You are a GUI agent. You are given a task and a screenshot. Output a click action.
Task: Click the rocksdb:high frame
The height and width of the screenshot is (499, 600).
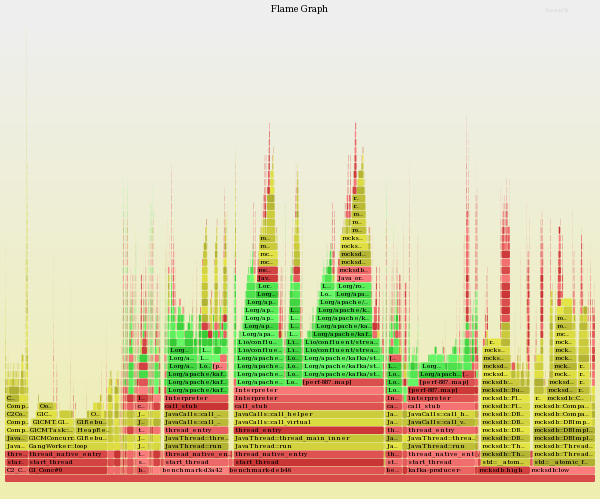[x=504, y=470]
